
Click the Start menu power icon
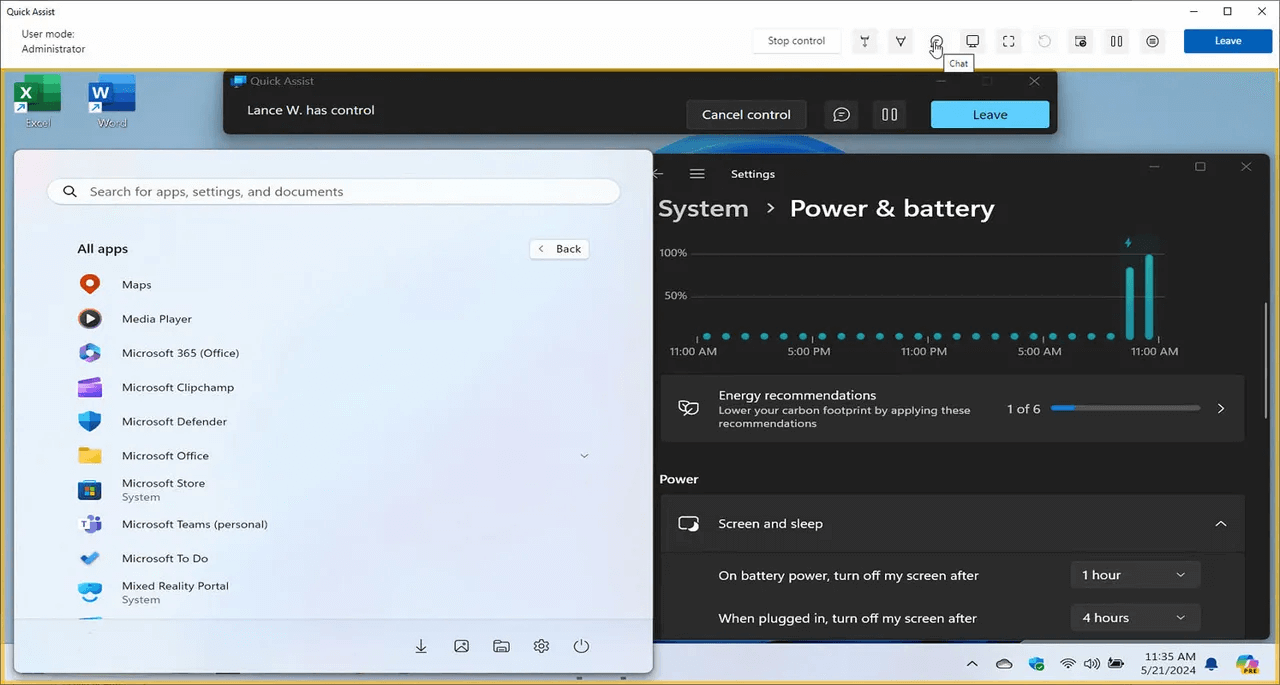(581, 647)
